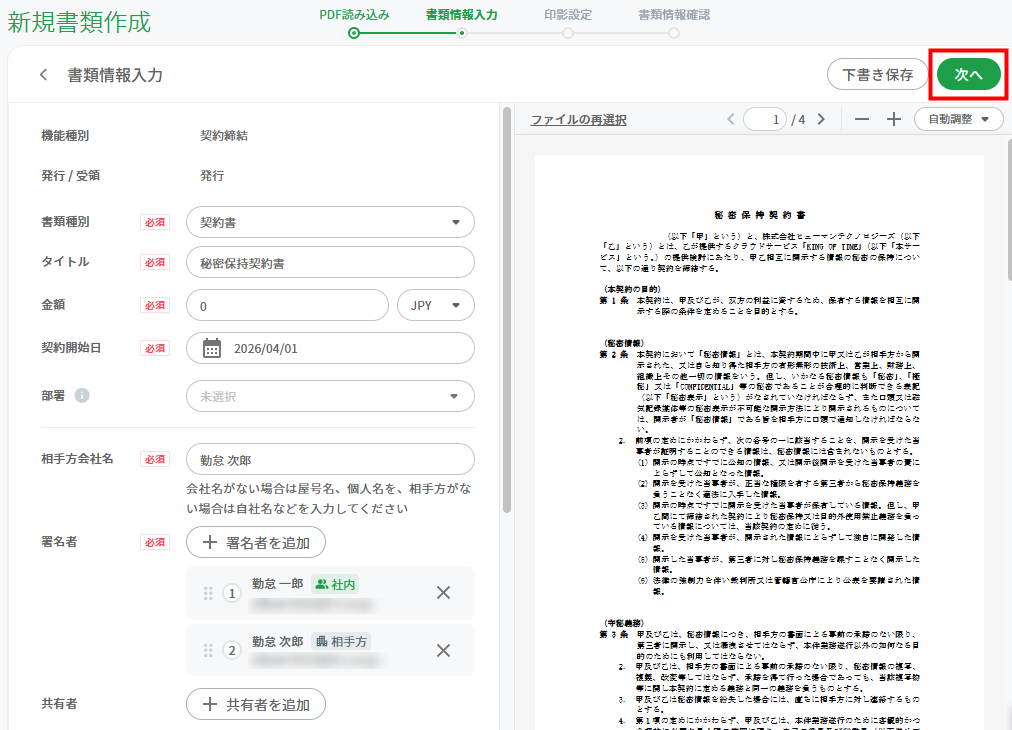This screenshot has height=730, width=1012.
Task: Click the 金額 input field
Action: click(287, 305)
